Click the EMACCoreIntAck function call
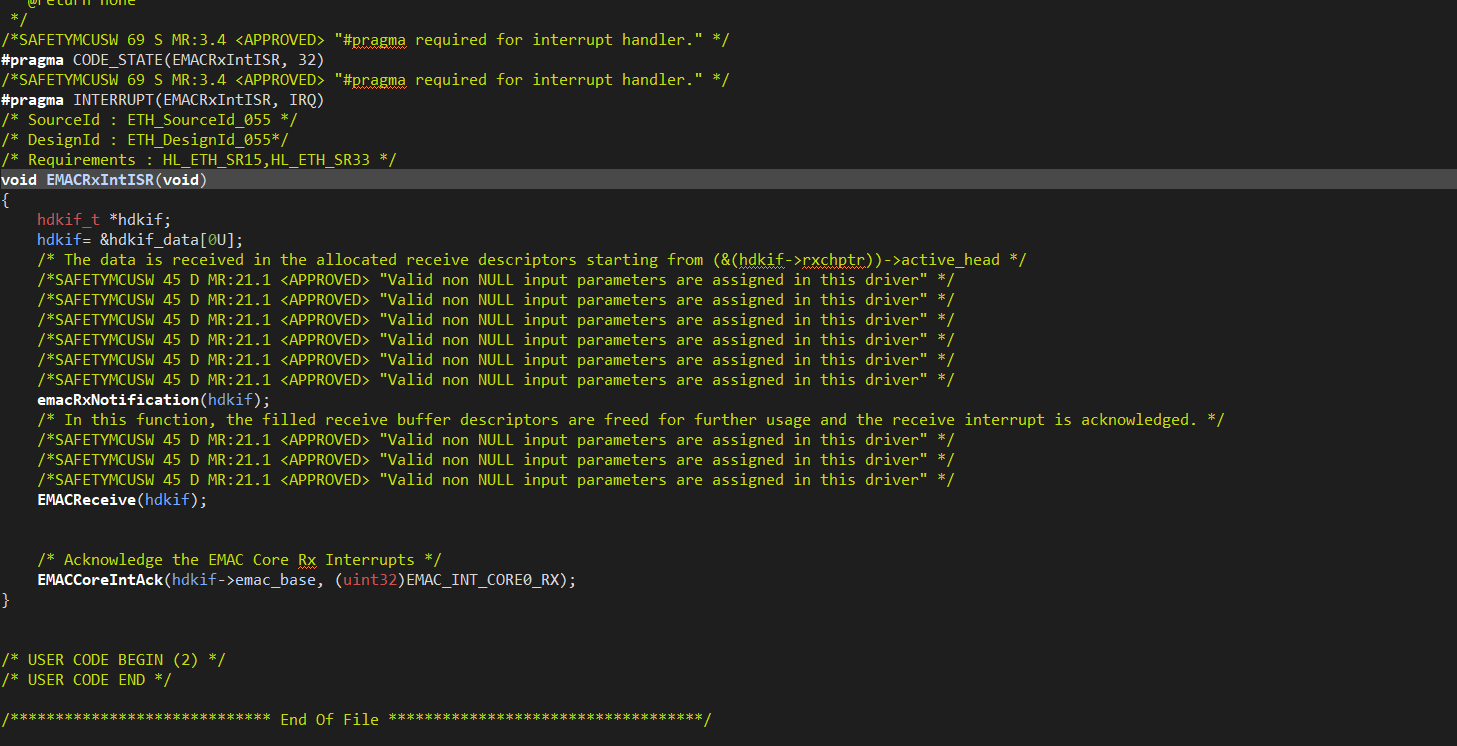Screen dimensions: 1457x746 point(100,580)
